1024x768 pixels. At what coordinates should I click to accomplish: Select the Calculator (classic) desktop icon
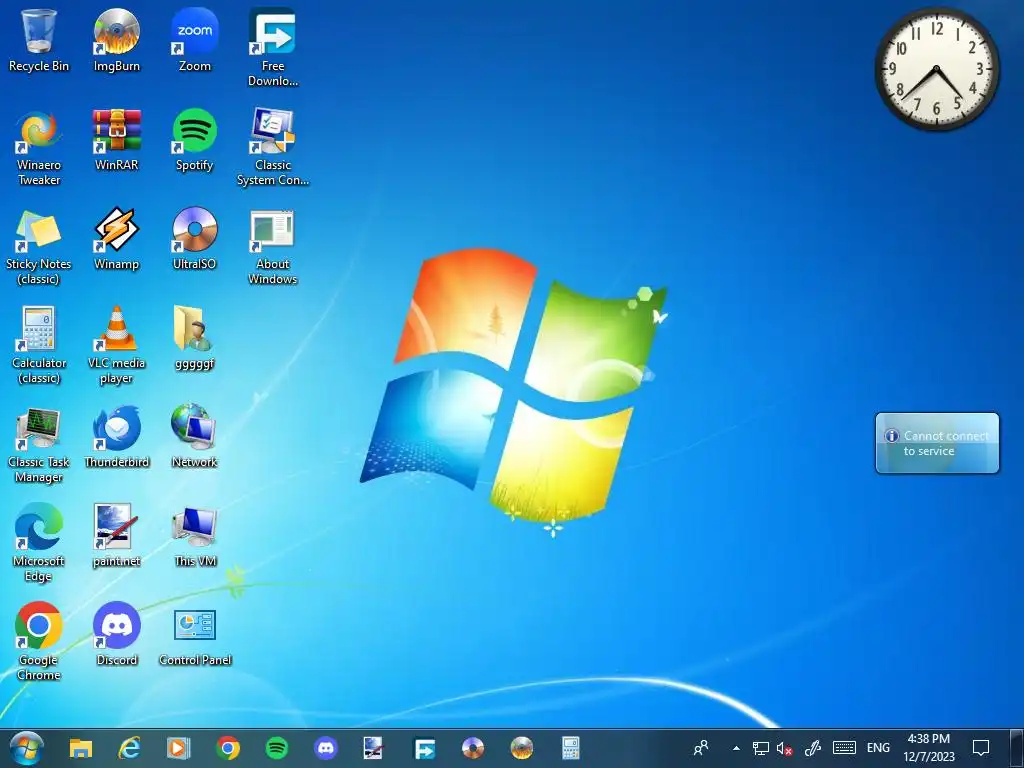pyautogui.click(x=39, y=345)
